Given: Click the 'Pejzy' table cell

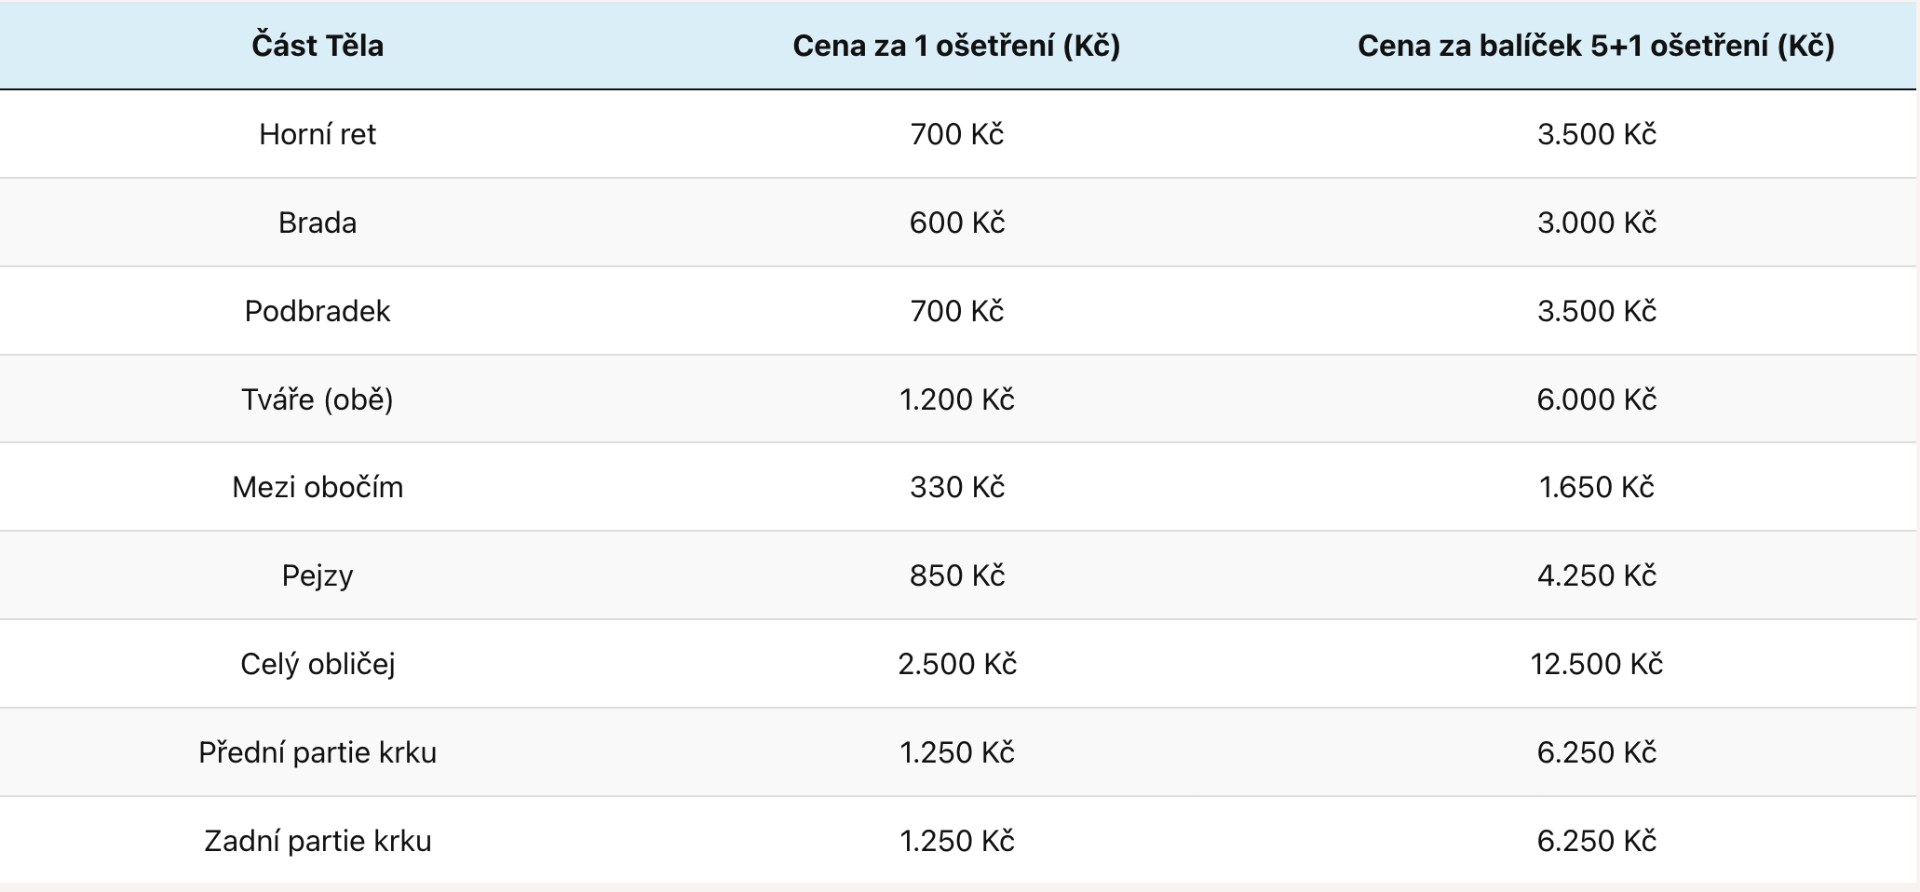Looking at the screenshot, I should pyautogui.click(x=317, y=575).
